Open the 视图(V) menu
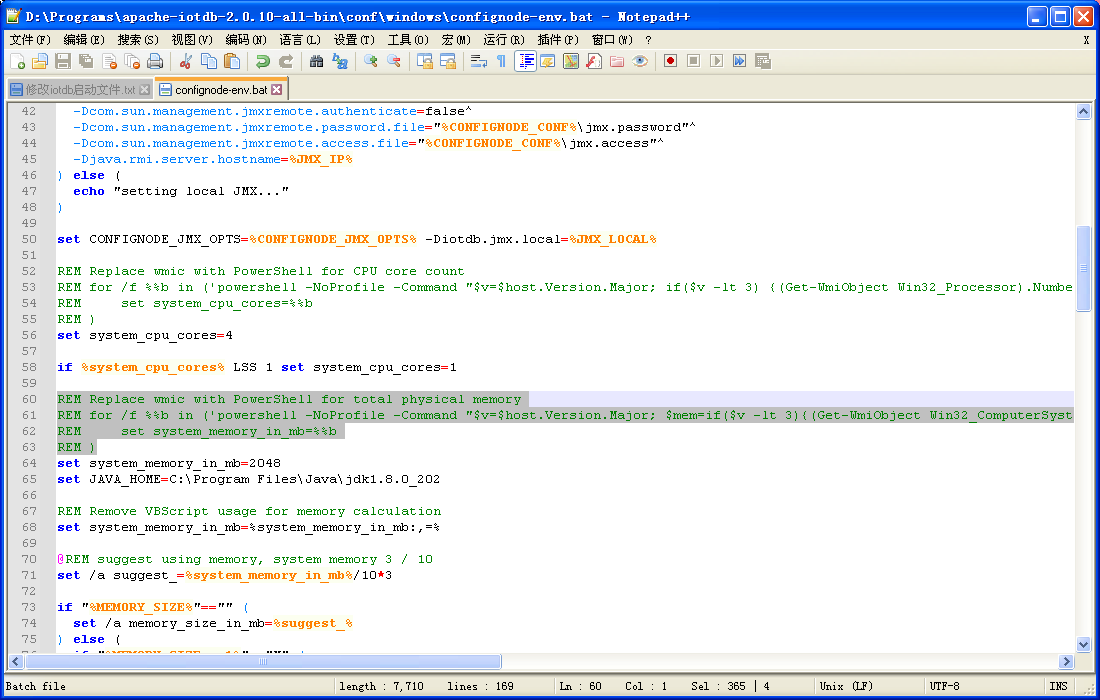Viewport: 1100px width, 700px height. click(192, 40)
